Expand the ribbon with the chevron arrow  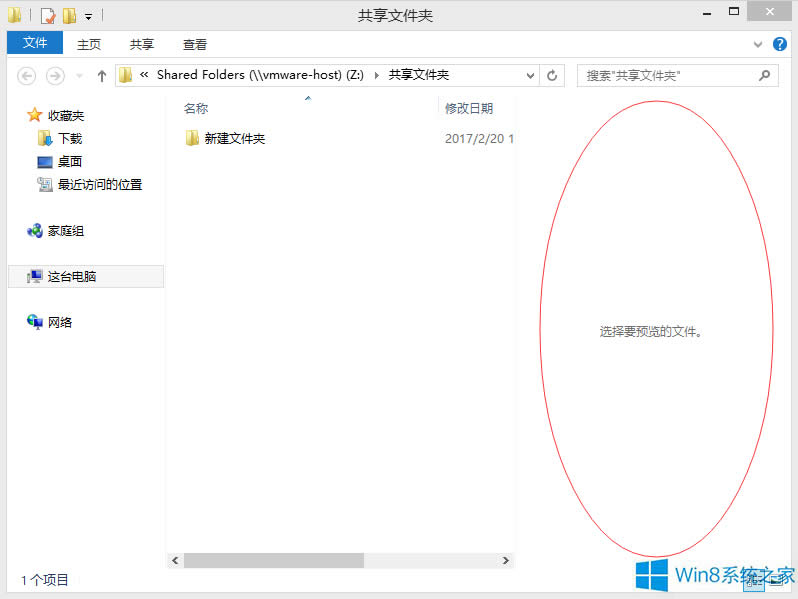coord(758,45)
